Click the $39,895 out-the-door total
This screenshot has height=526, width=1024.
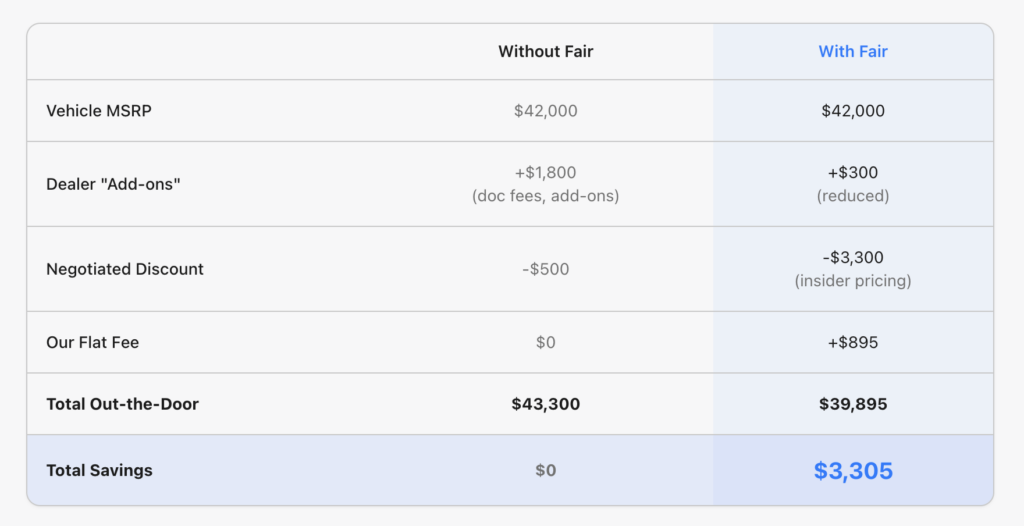pos(853,404)
